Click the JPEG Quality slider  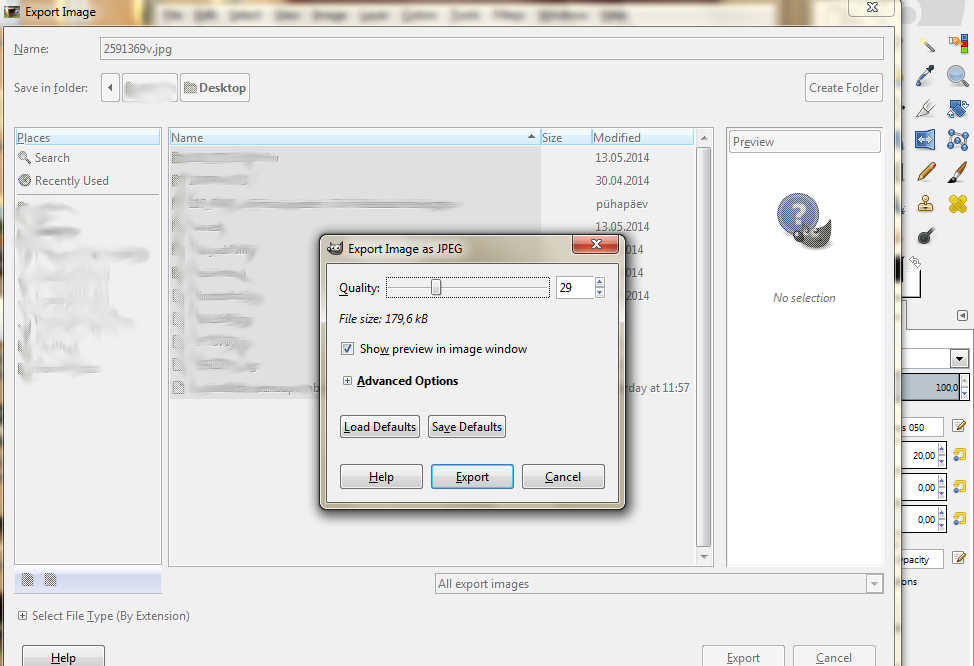(x=467, y=288)
